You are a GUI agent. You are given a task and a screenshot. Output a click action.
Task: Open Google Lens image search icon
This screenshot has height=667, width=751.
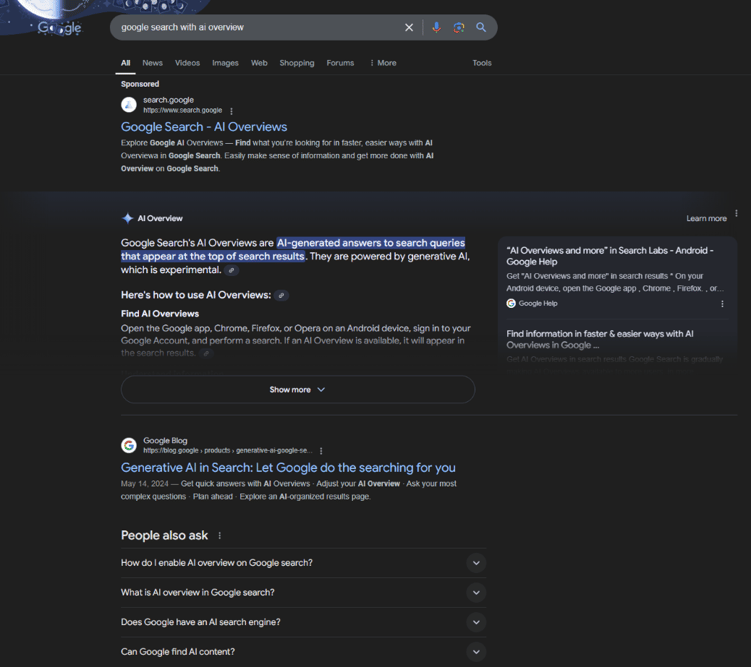click(x=458, y=28)
